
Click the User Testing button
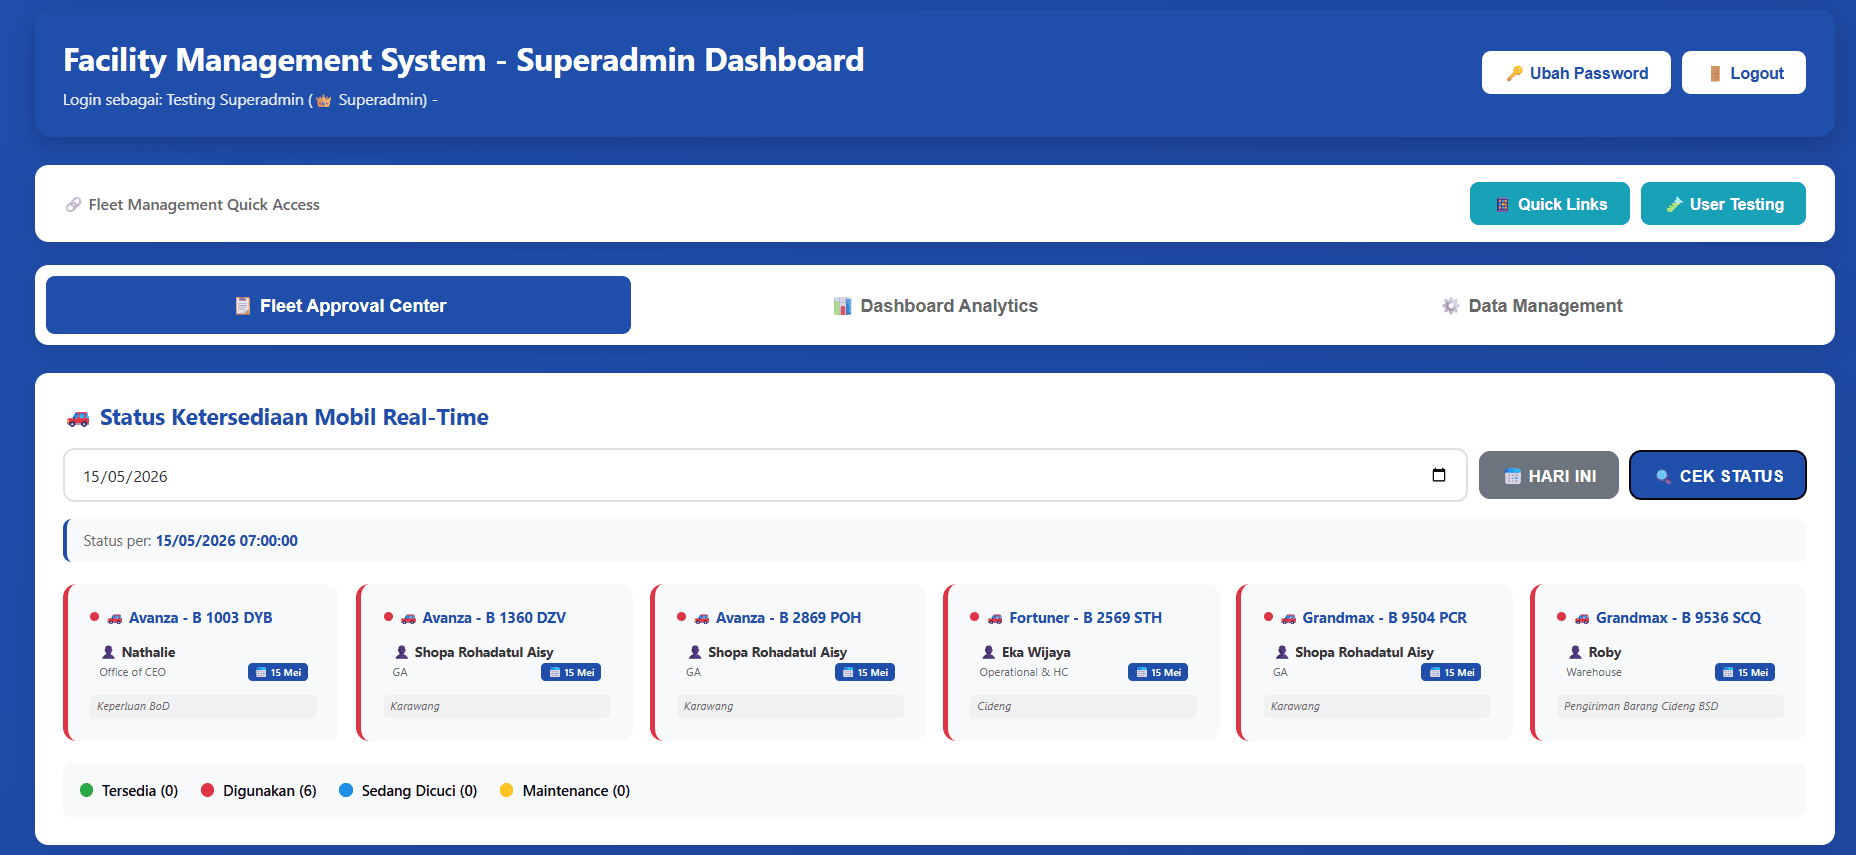click(1723, 204)
